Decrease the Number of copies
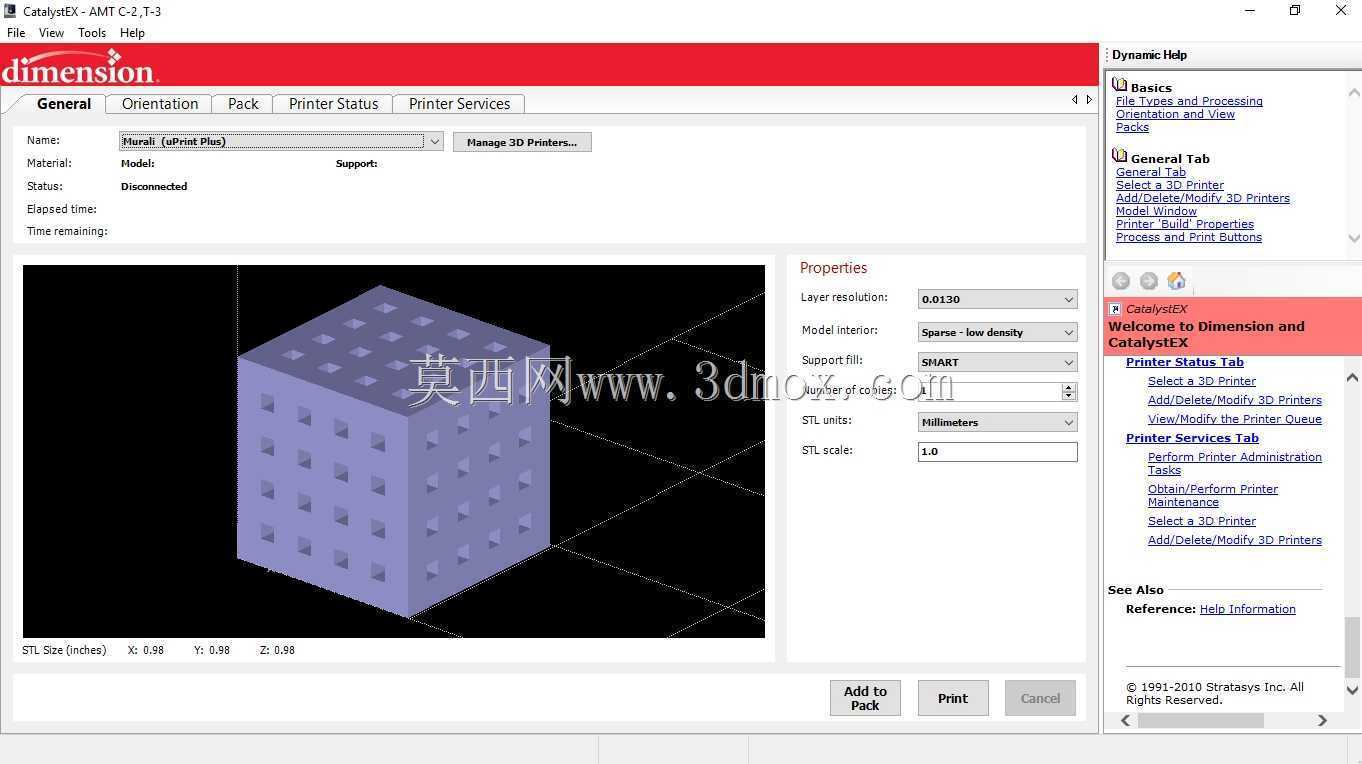1362x764 pixels. tap(1069, 396)
